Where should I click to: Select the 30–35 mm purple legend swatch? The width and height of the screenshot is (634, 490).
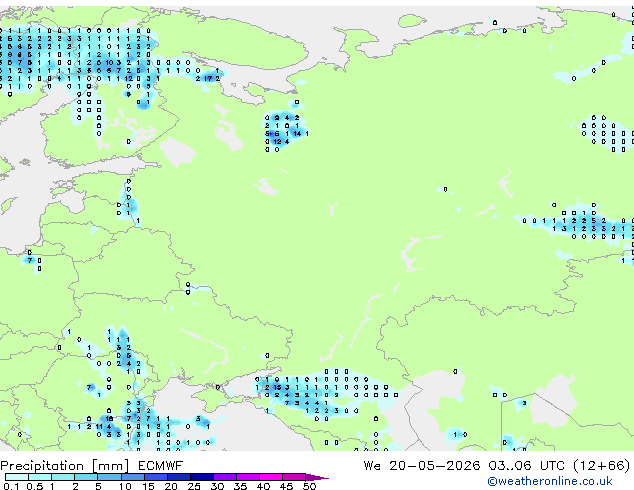tap(224, 477)
